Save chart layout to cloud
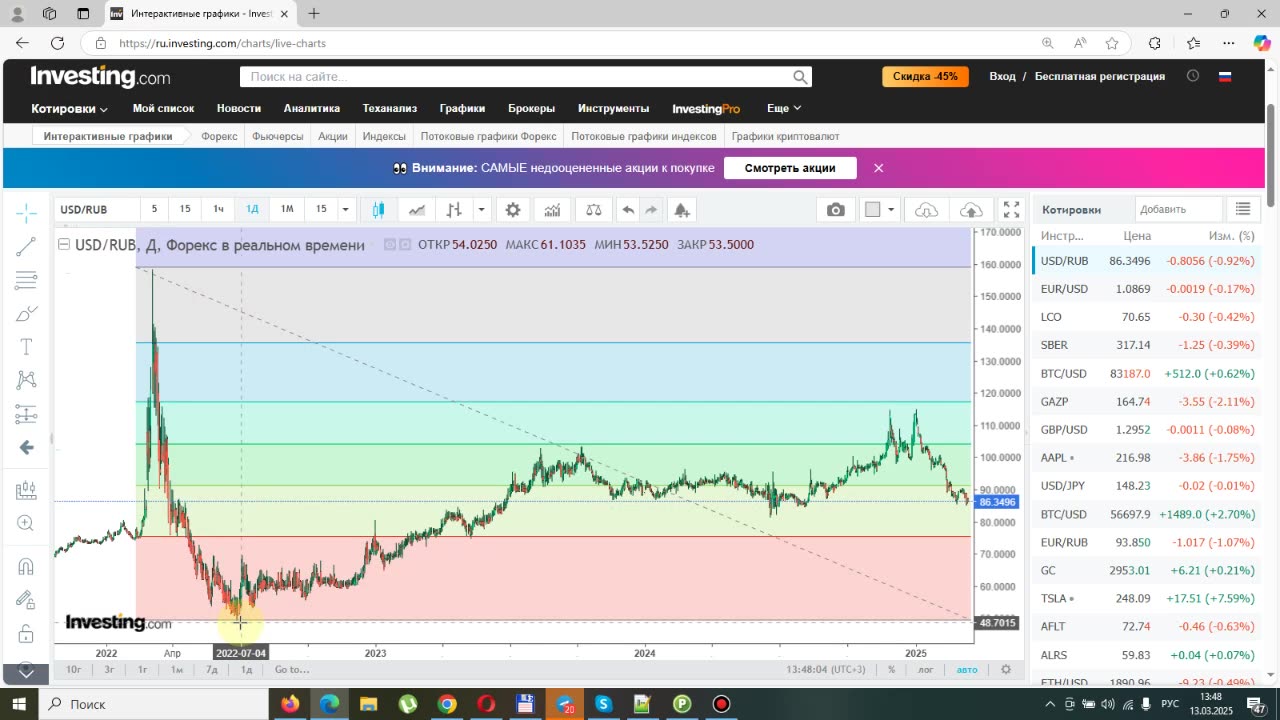The image size is (1280, 720). click(x=971, y=210)
